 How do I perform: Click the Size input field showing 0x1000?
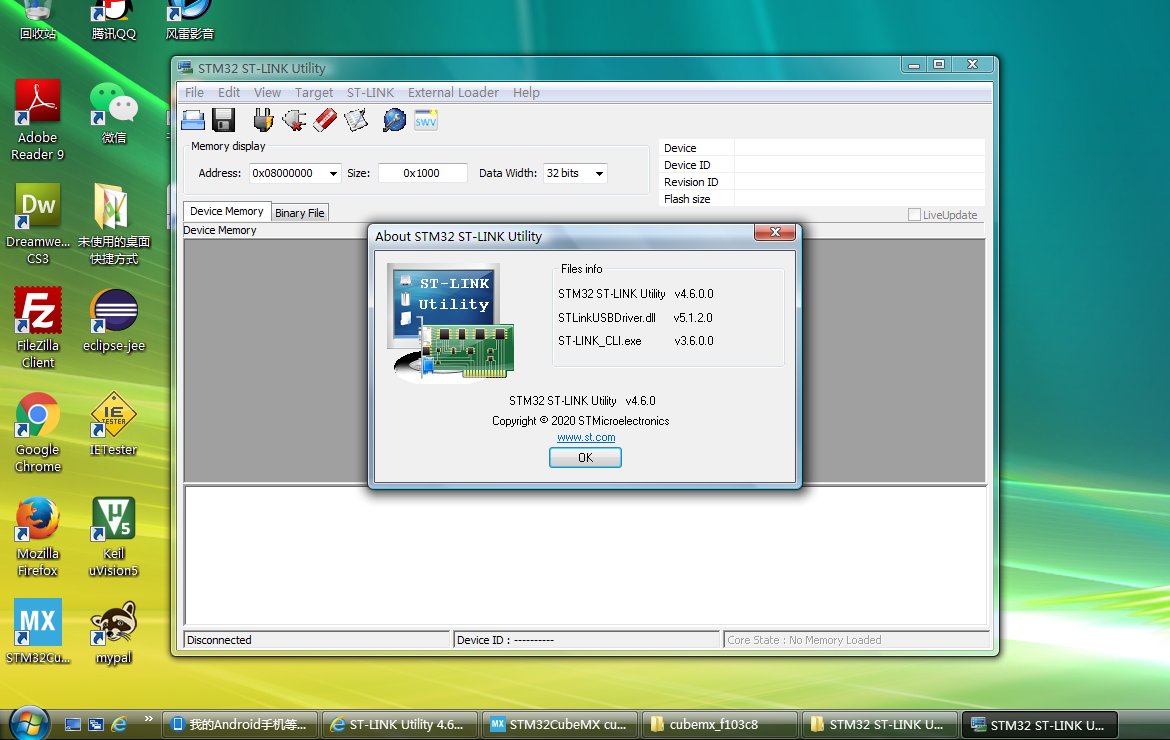tap(422, 173)
